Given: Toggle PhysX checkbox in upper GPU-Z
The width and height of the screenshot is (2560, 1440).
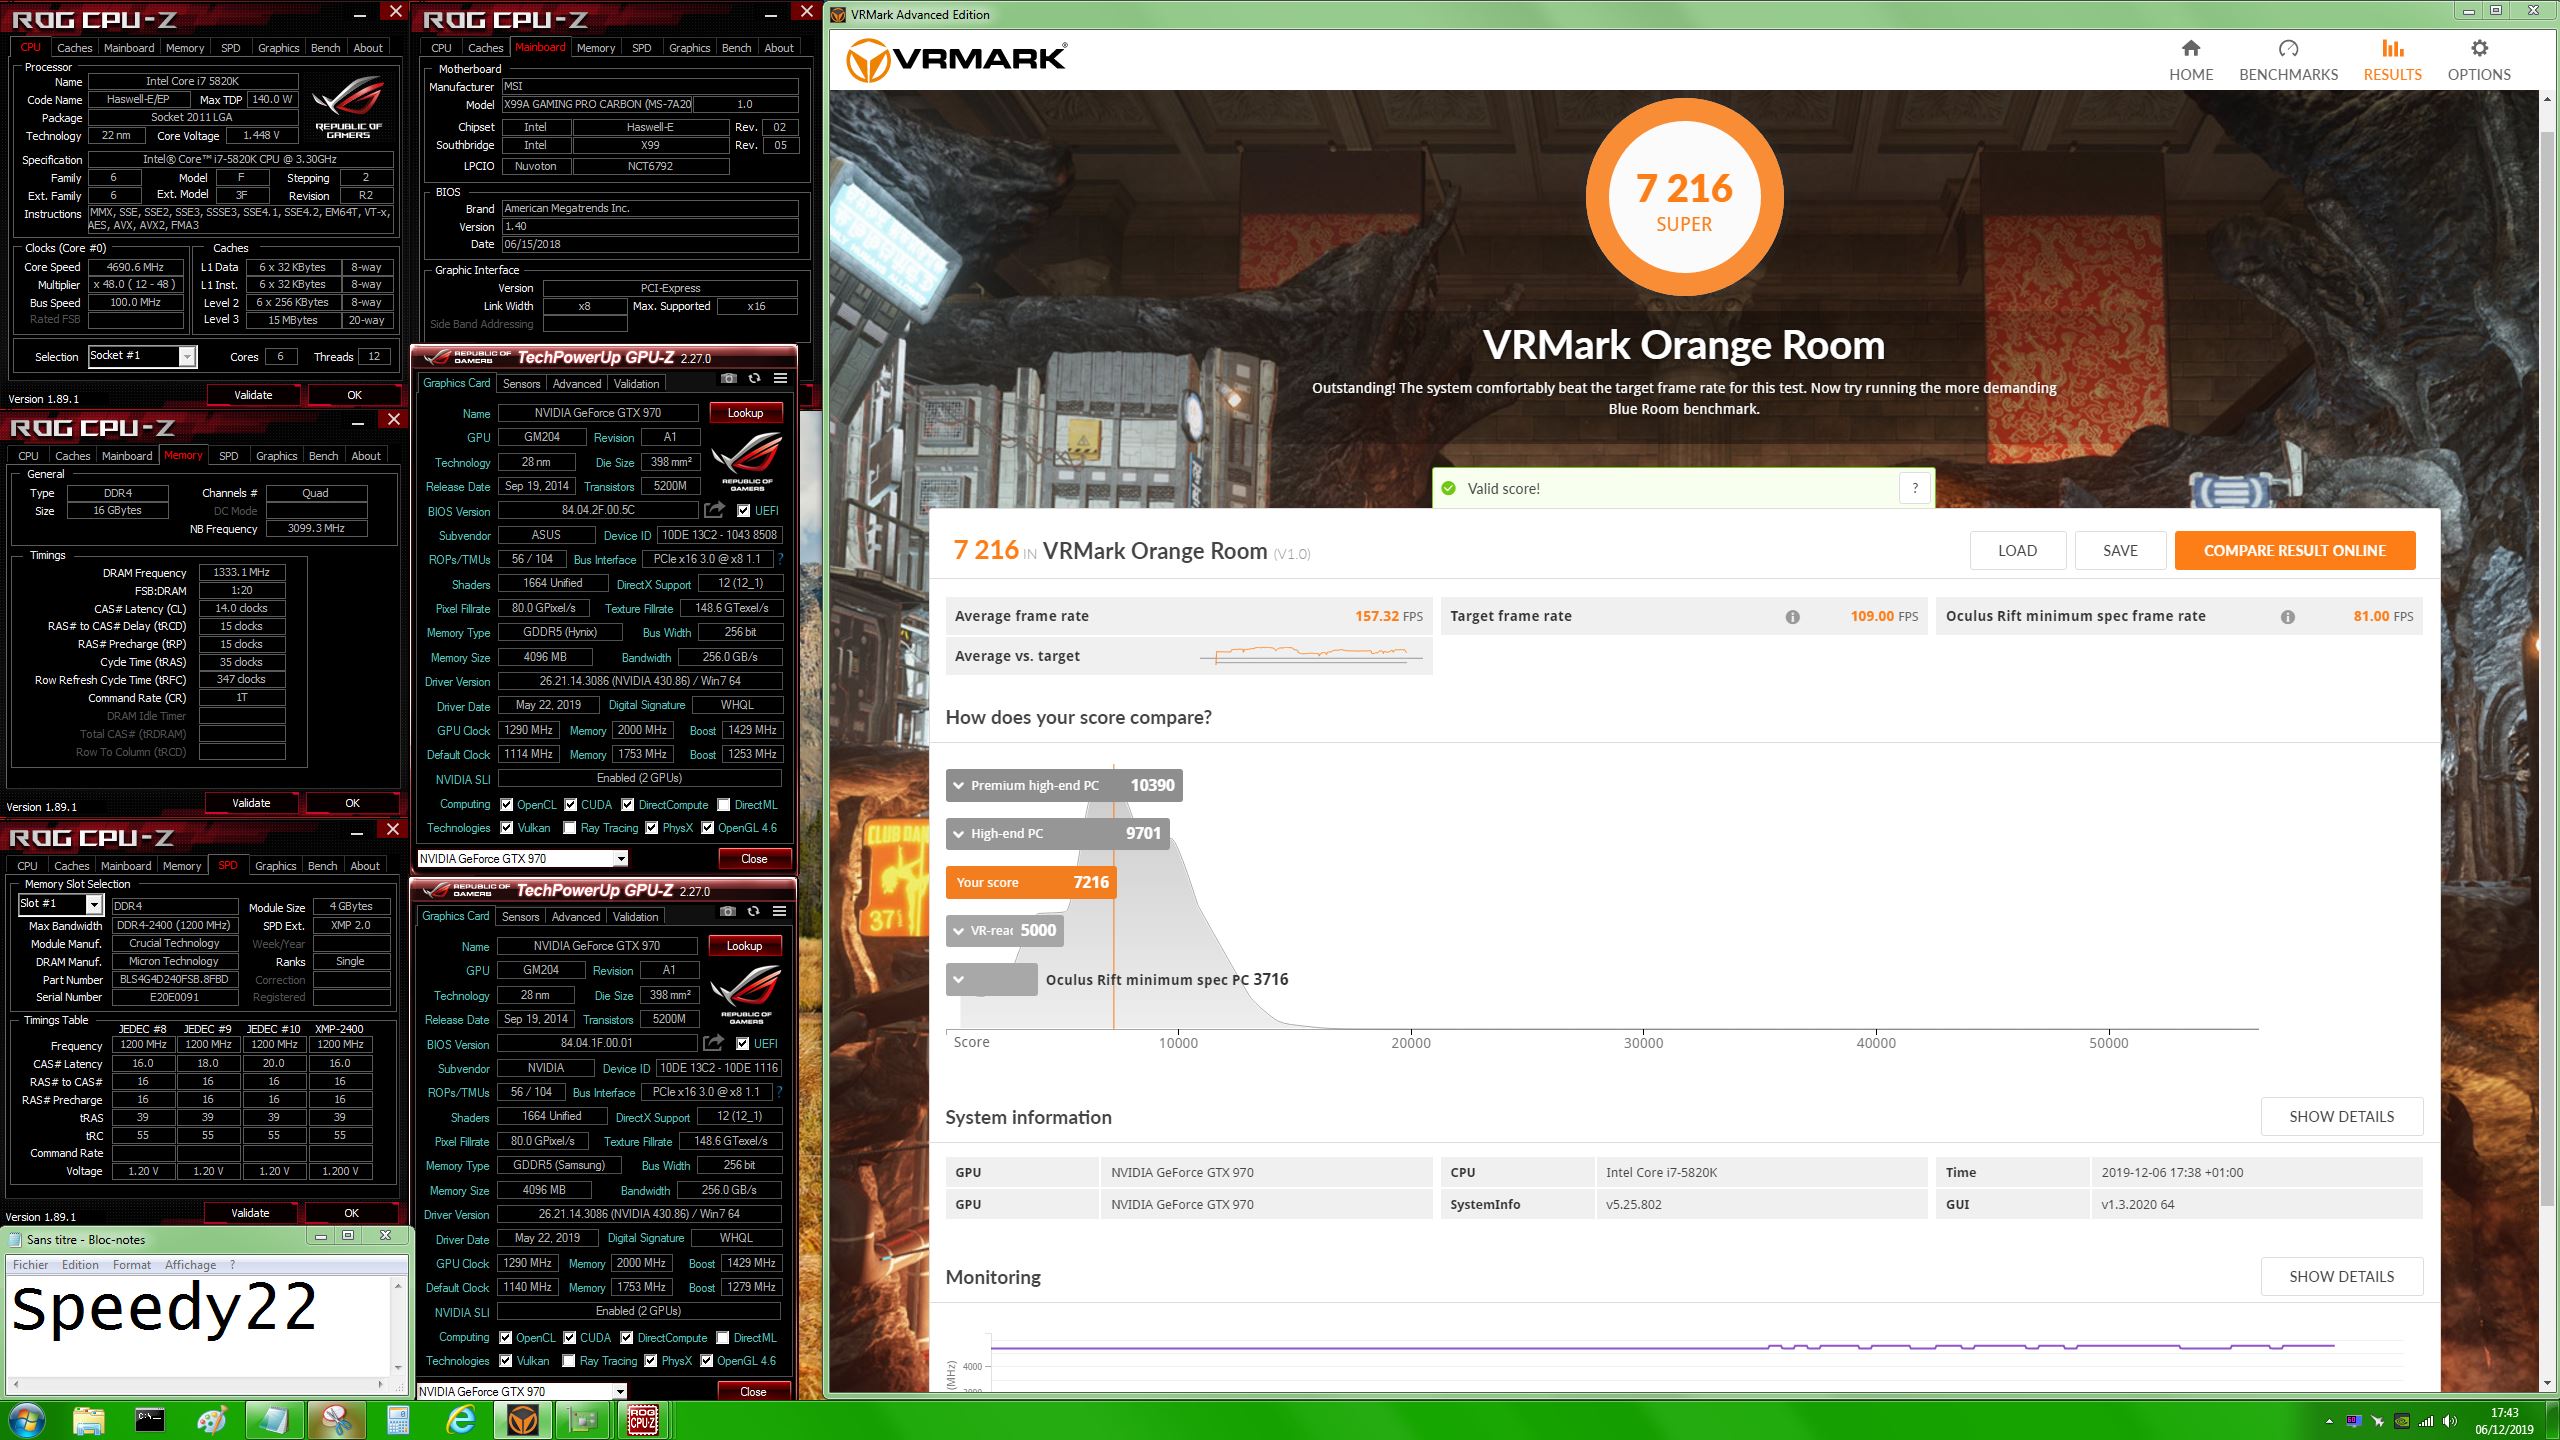Looking at the screenshot, I should coord(652,828).
